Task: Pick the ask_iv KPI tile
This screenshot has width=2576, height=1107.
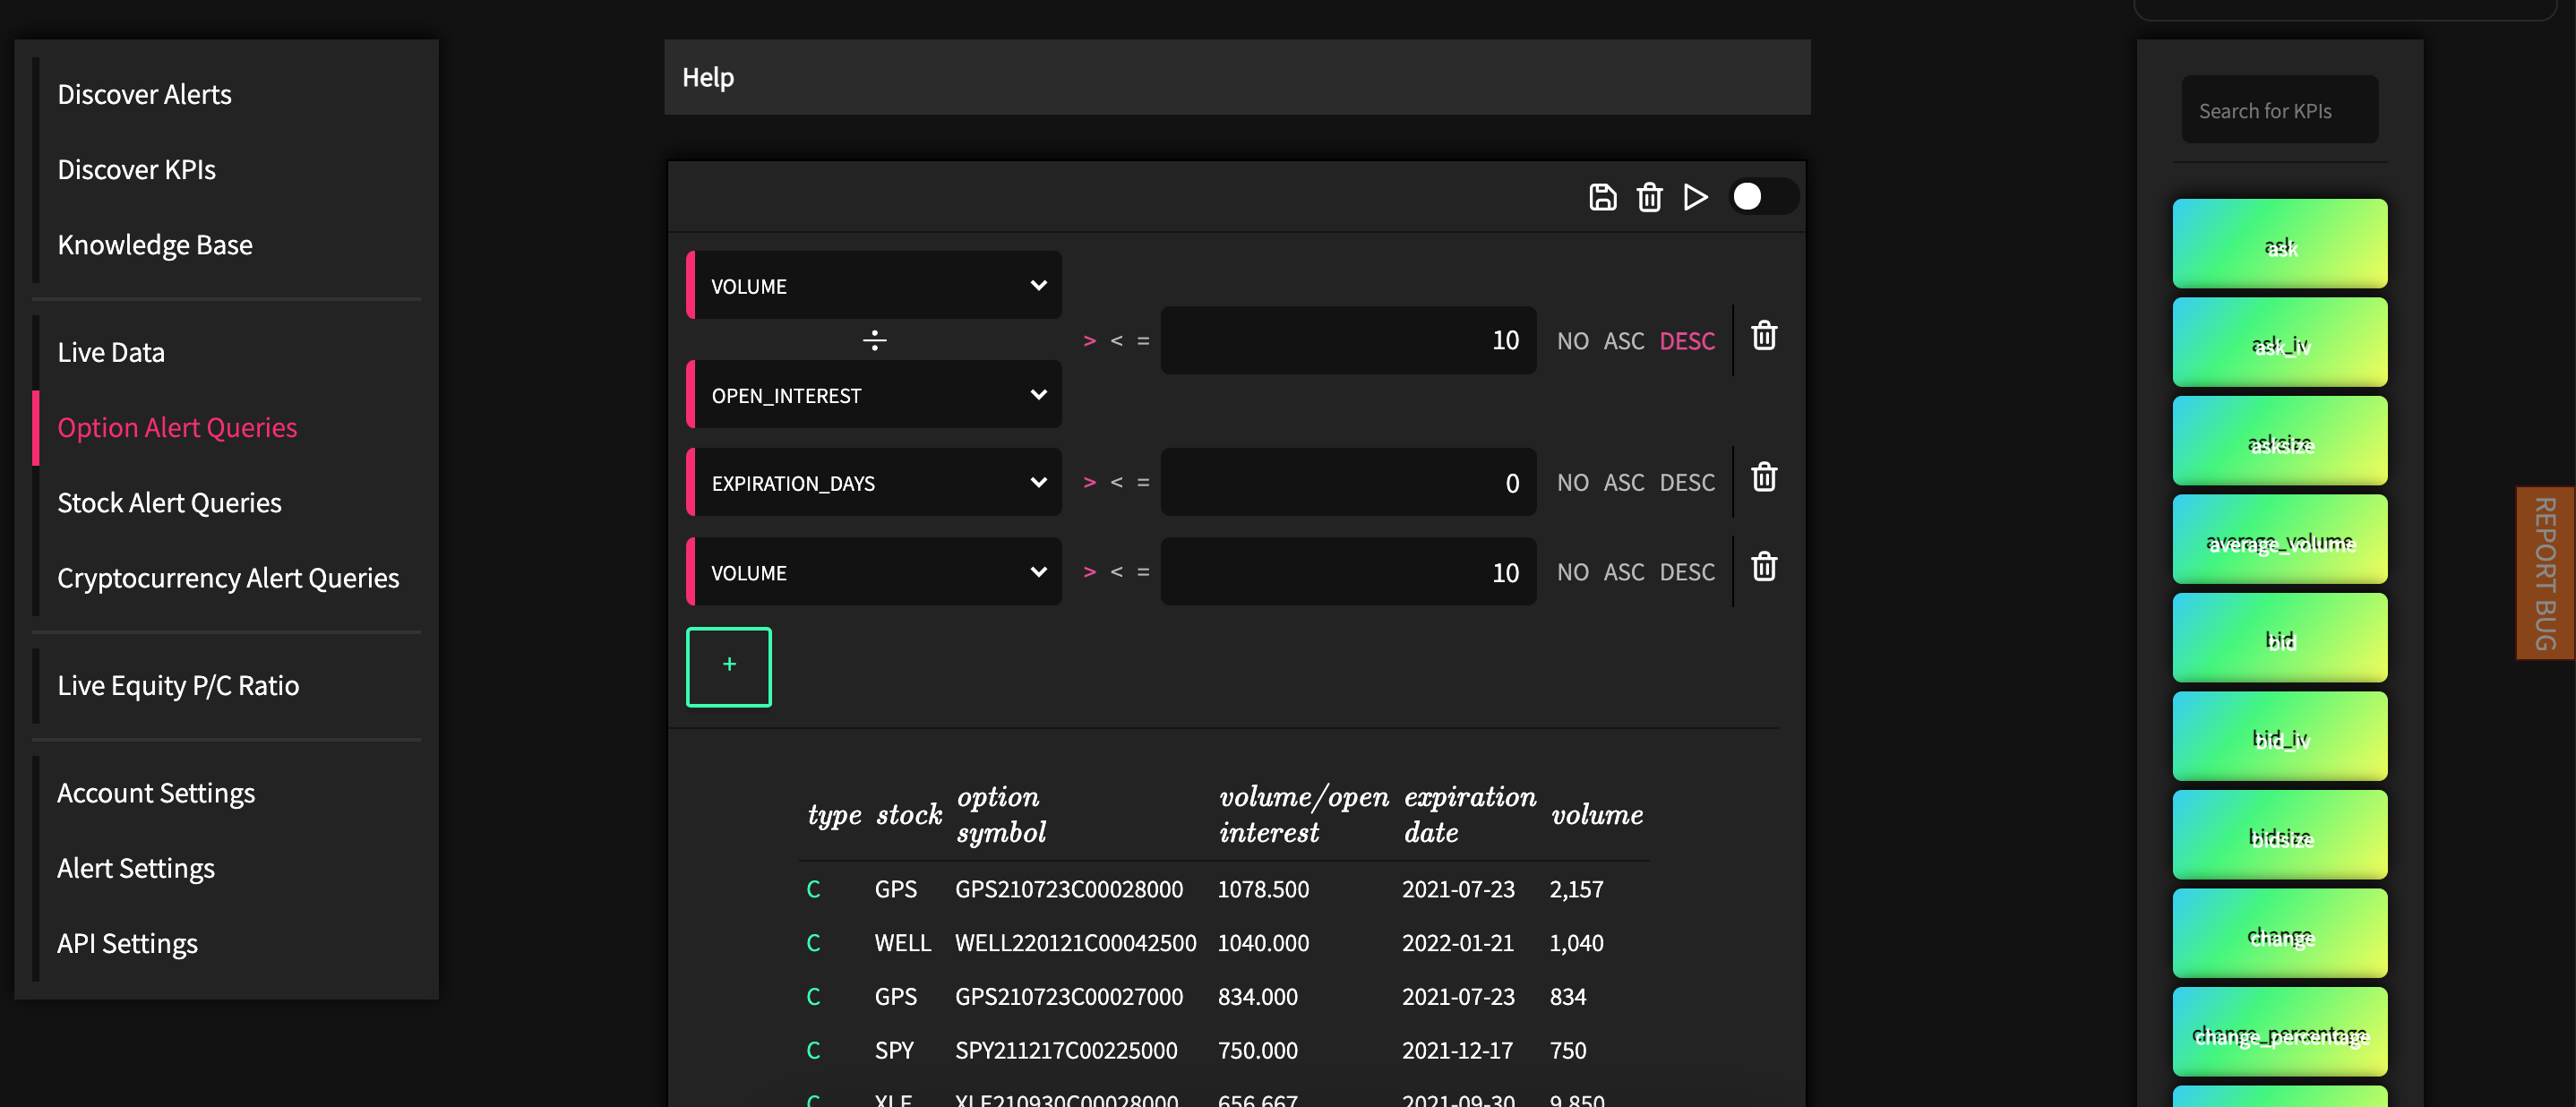Action: point(2279,342)
